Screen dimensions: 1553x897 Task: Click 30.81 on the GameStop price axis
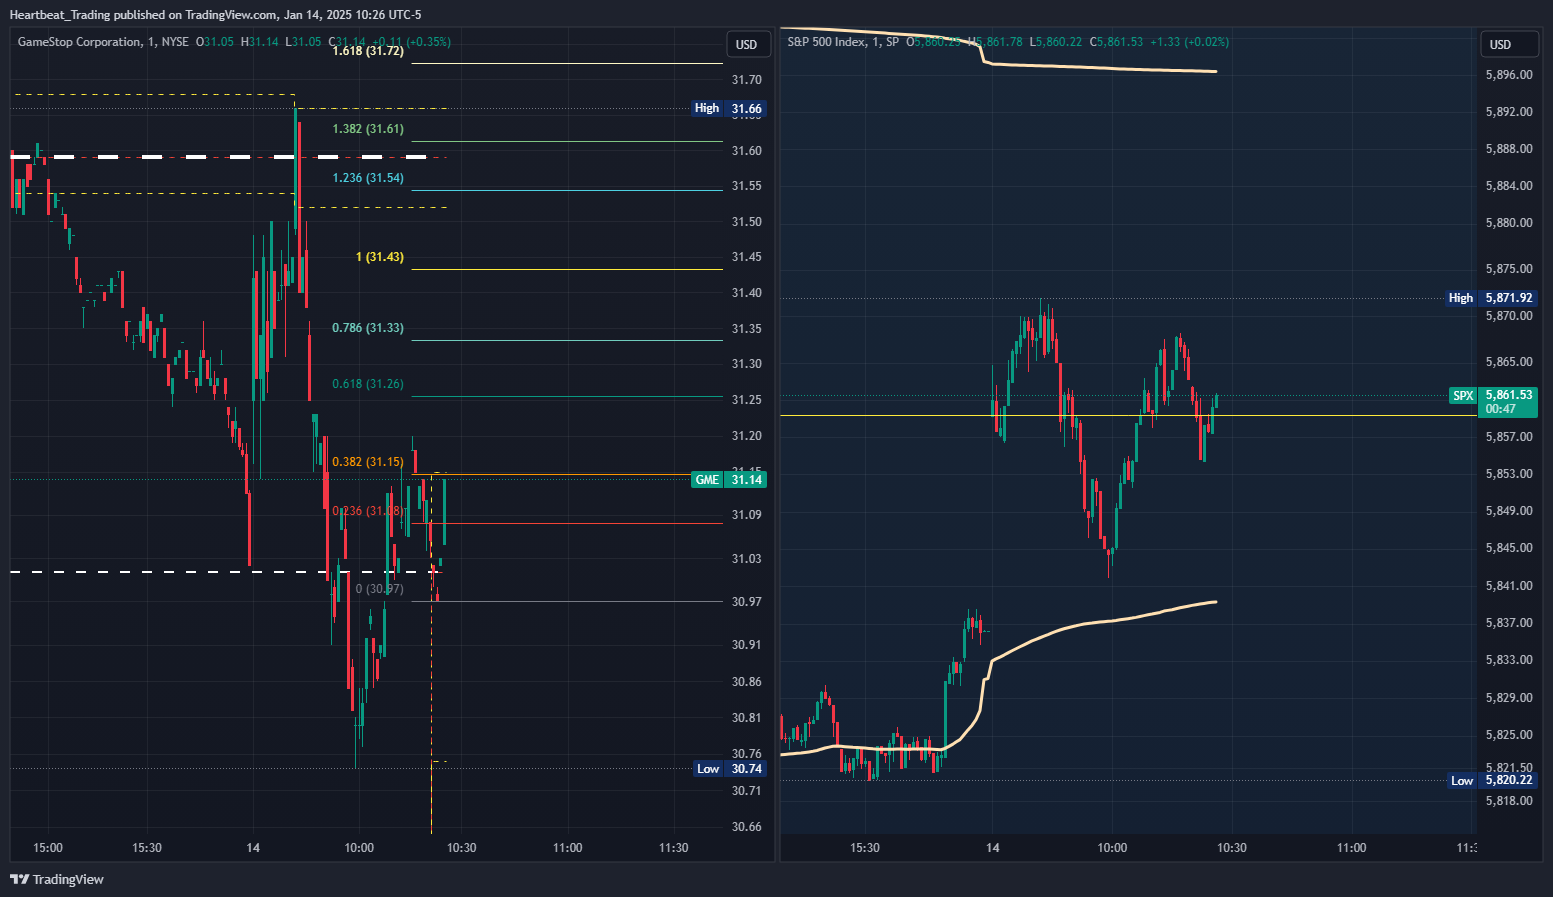(747, 718)
